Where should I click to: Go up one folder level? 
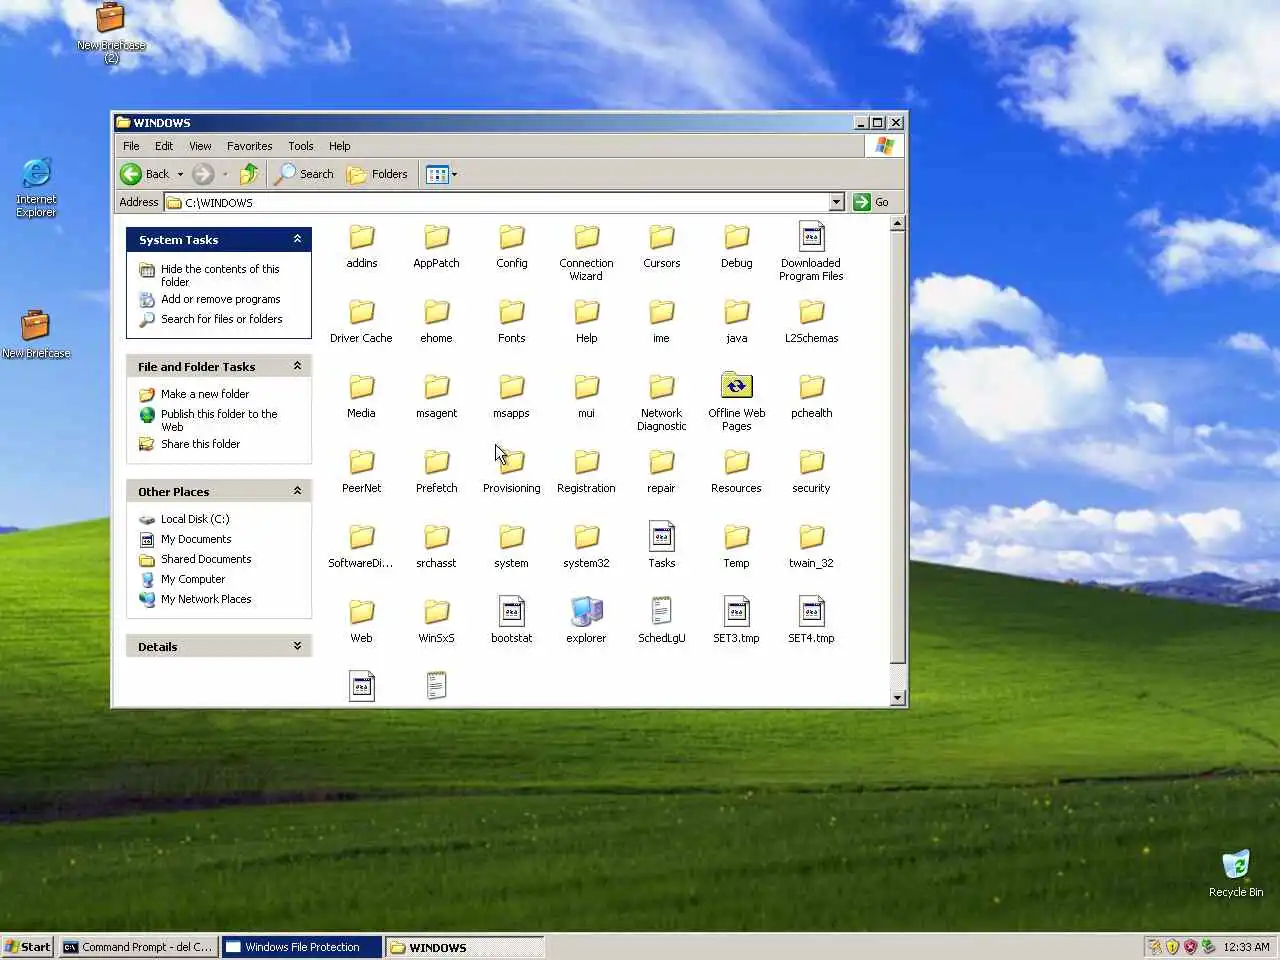[249, 174]
